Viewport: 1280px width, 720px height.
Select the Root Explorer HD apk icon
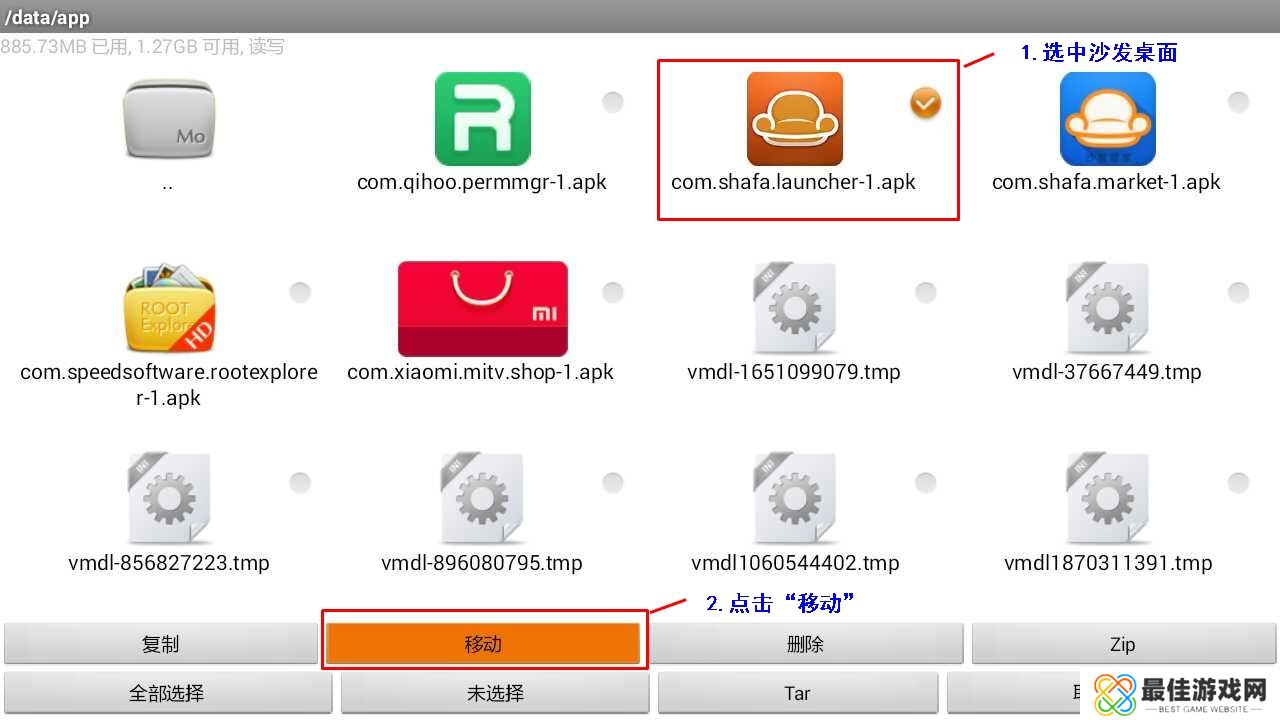169,309
